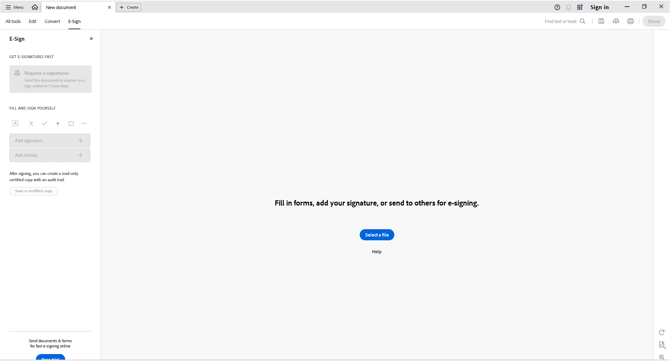Click the search magnifier icon
The image size is (670, 361).
[x=582, y=21]
